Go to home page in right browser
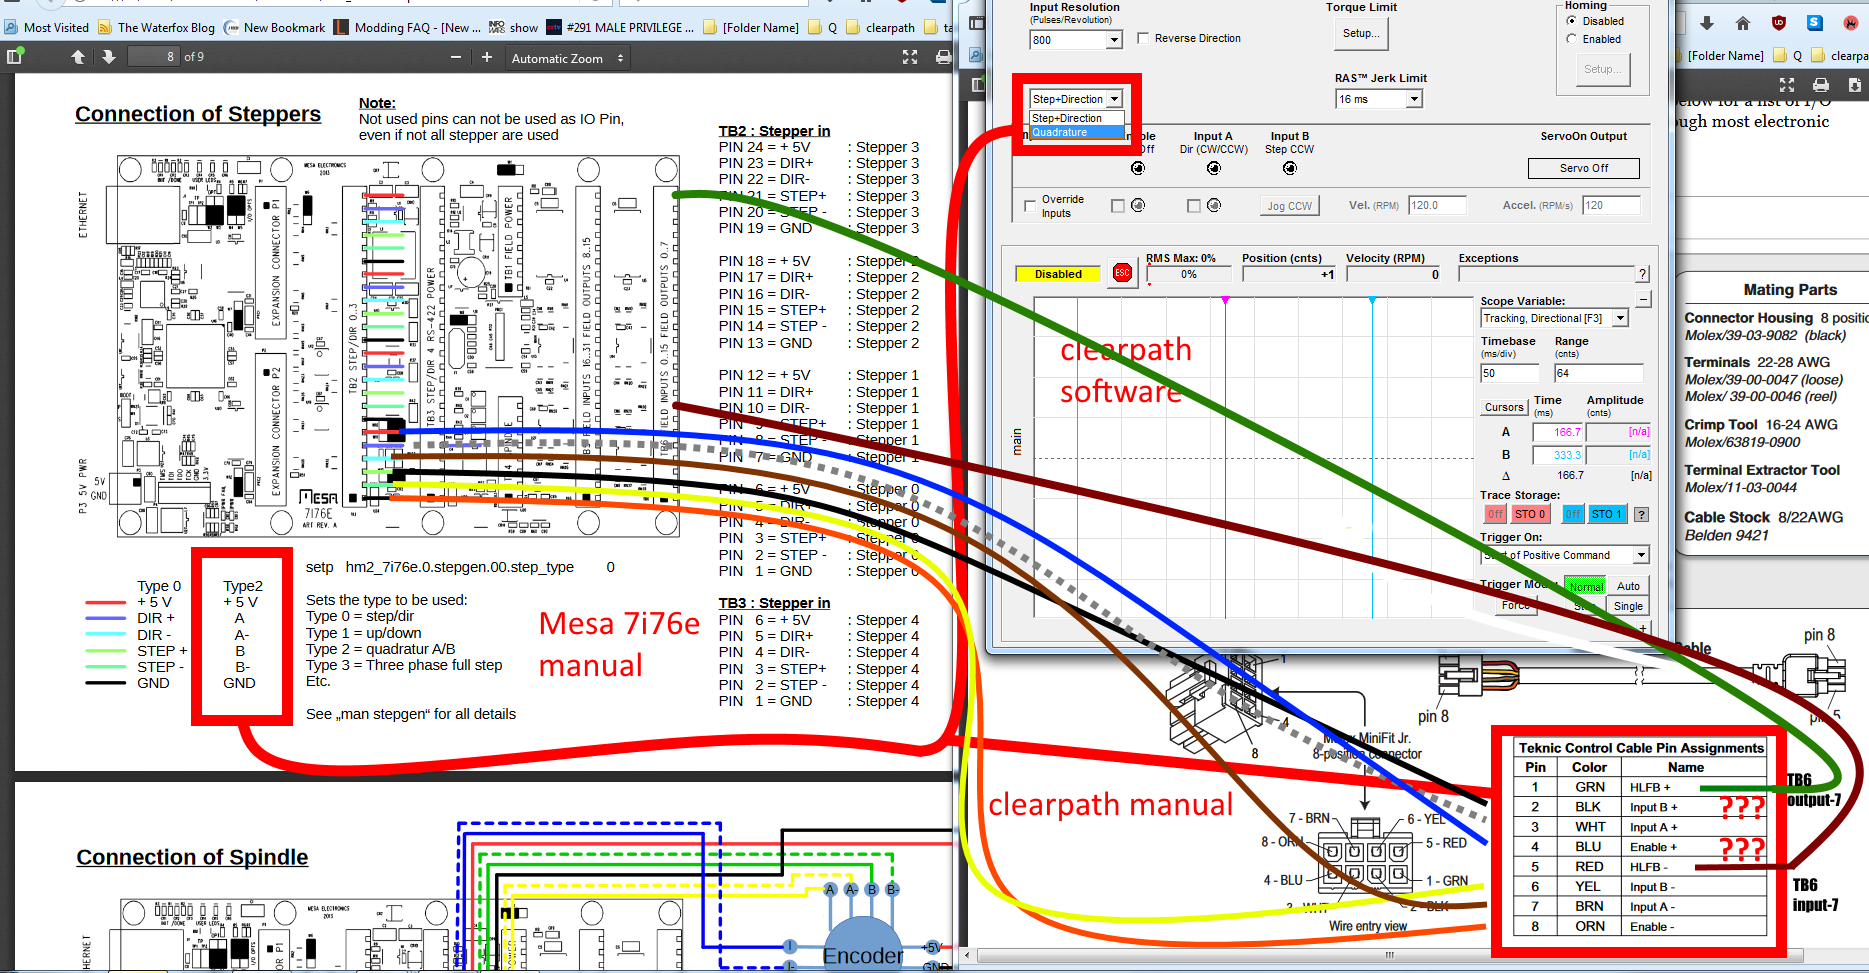This screenshot has width=1869, height=973. click(1743, 23)
